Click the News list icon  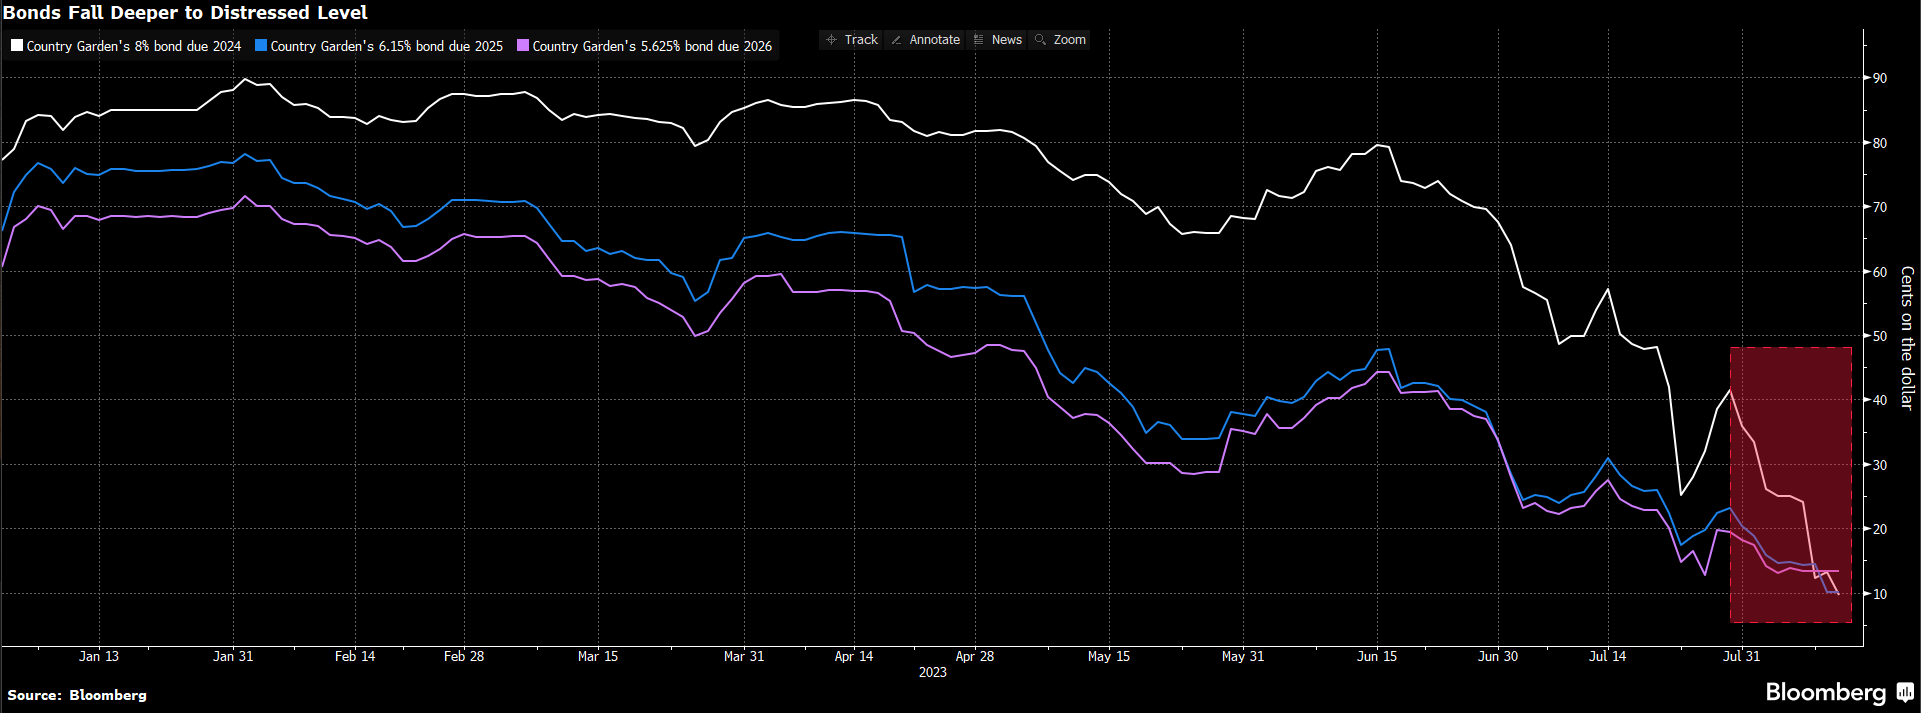(978, 40)
